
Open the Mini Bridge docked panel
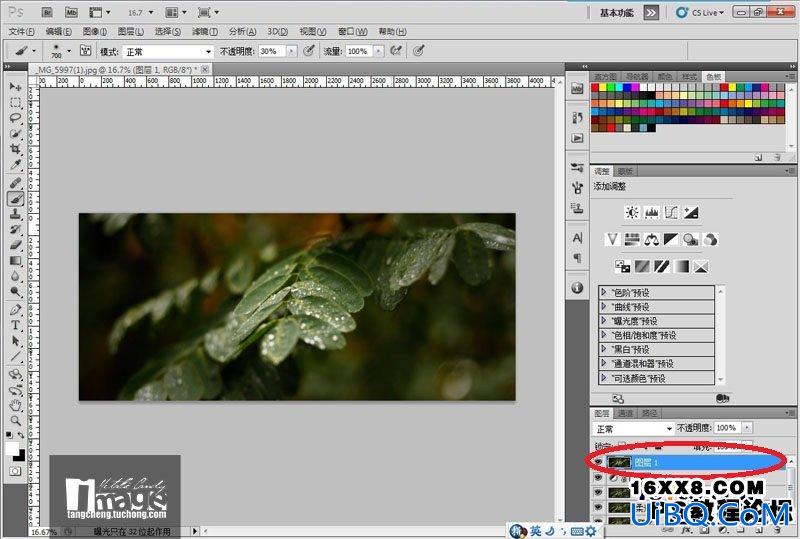577,89
